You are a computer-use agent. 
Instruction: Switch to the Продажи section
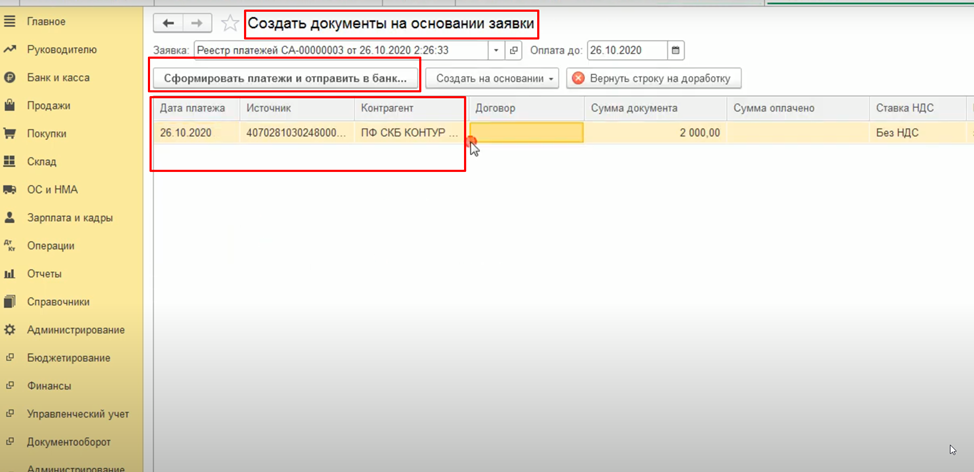point(48,106)
